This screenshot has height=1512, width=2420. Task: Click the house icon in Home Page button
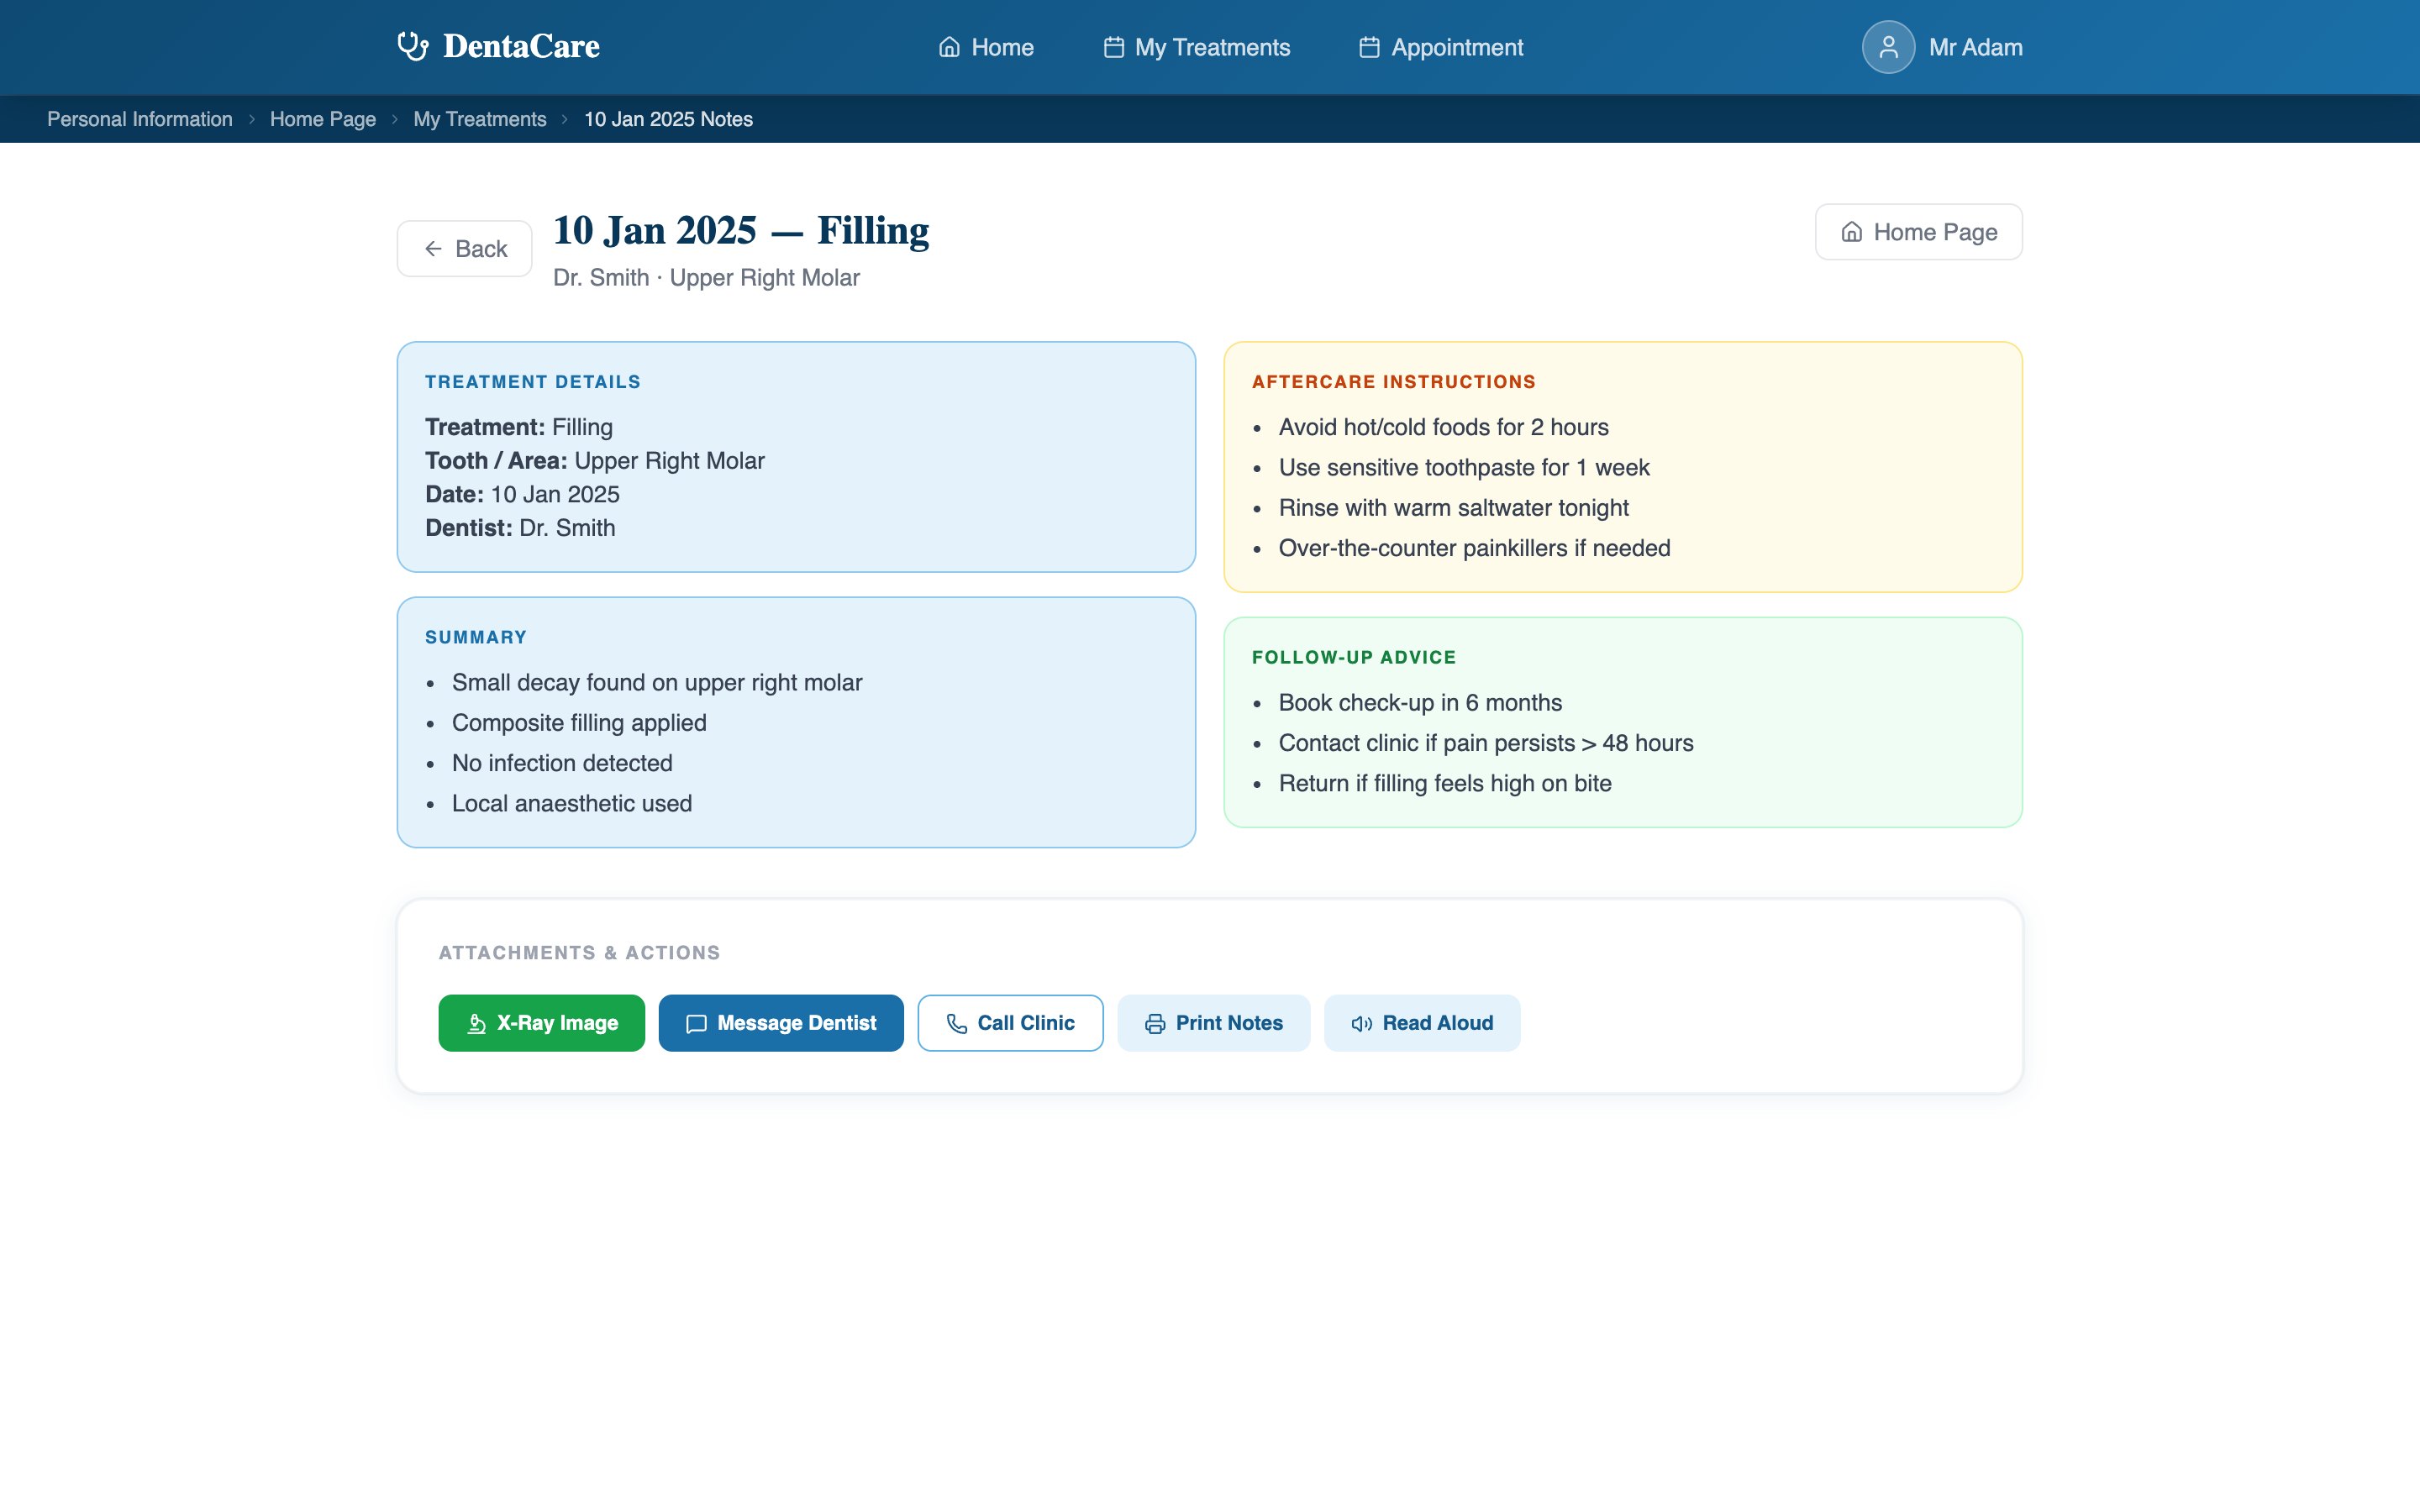click(1852, 232)
